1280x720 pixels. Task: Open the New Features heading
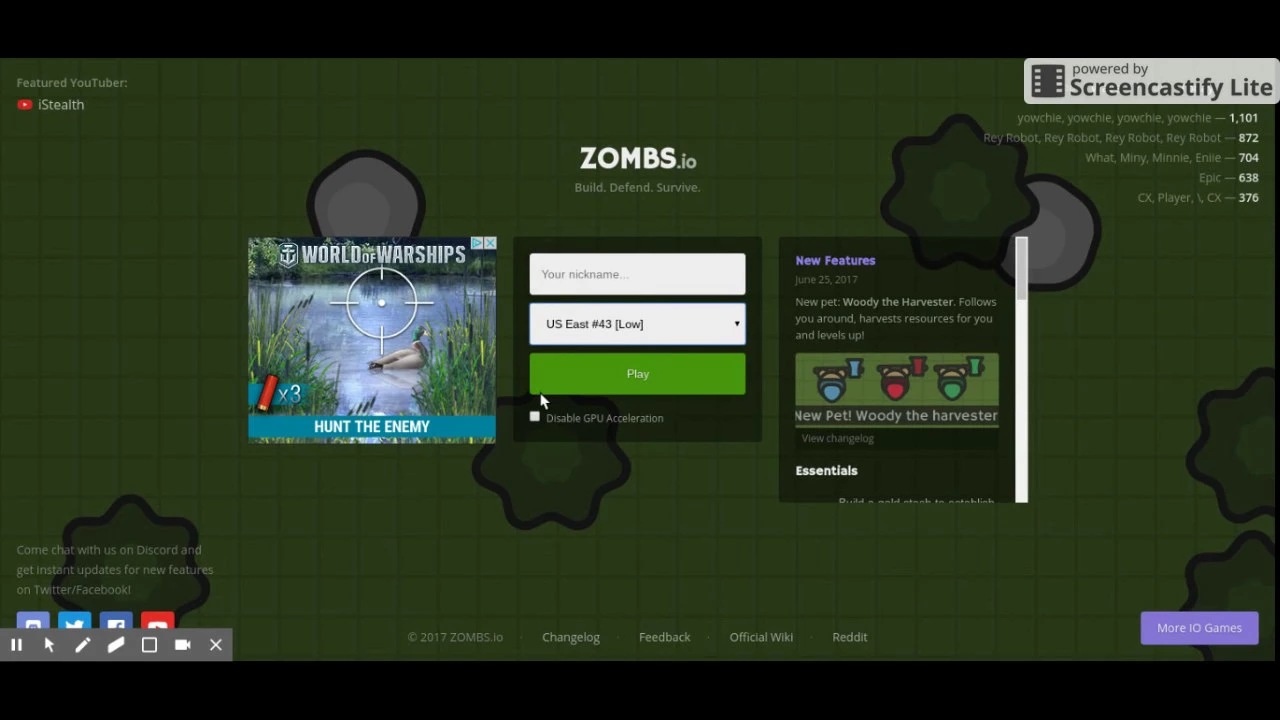tap(835, 260)
